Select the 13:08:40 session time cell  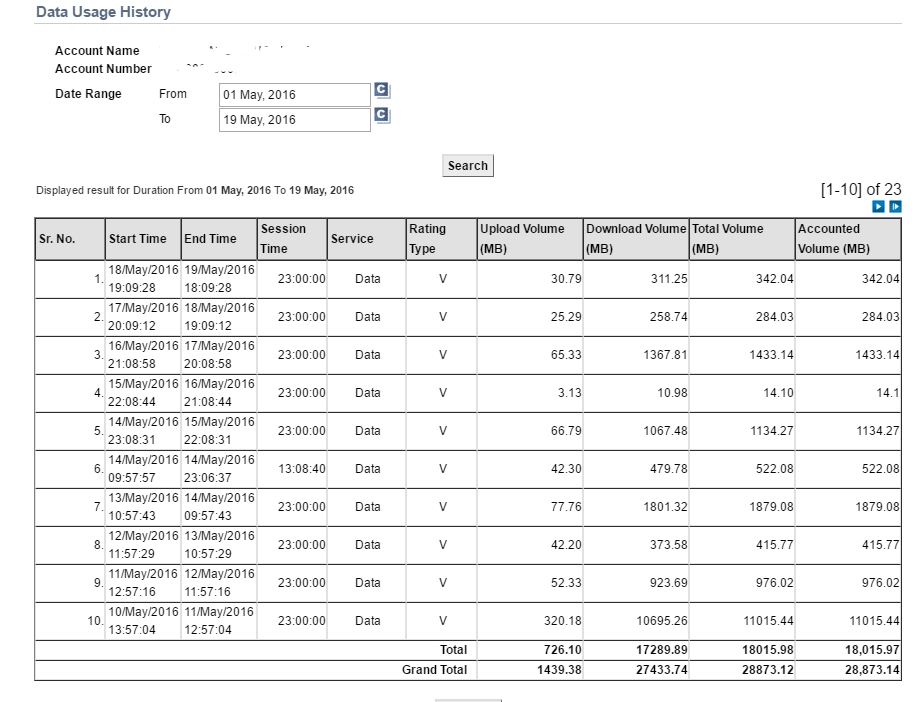click(301, 469)
